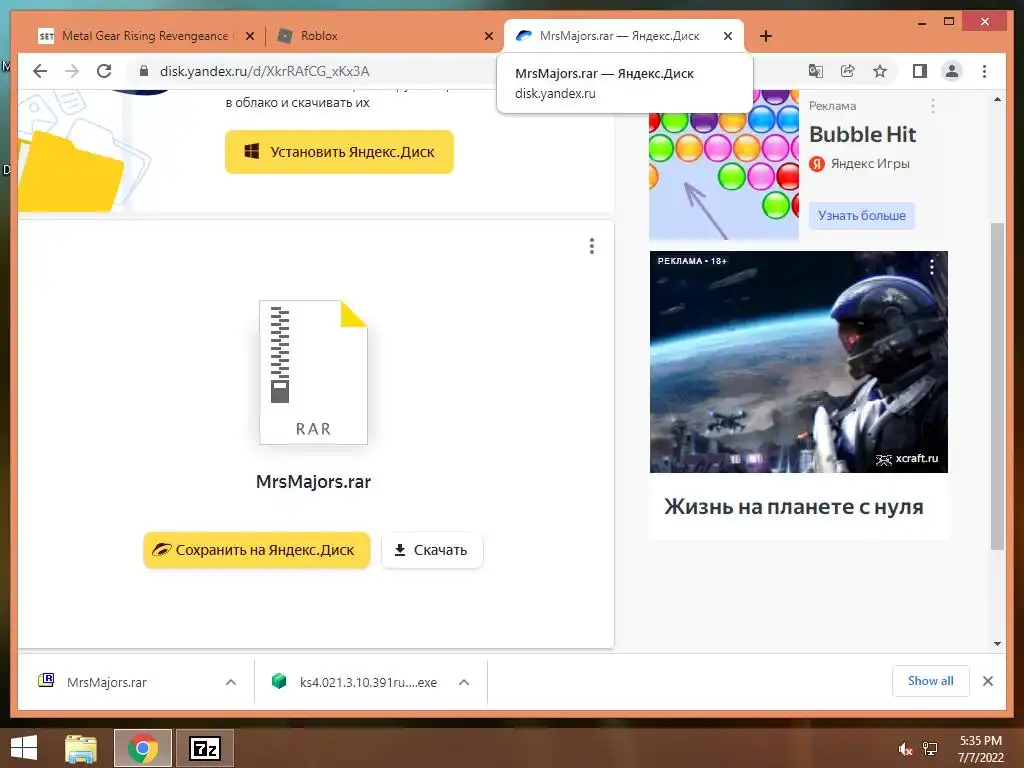
Task: Open the Chrome side panel
Action: click(x=920, y=71)
